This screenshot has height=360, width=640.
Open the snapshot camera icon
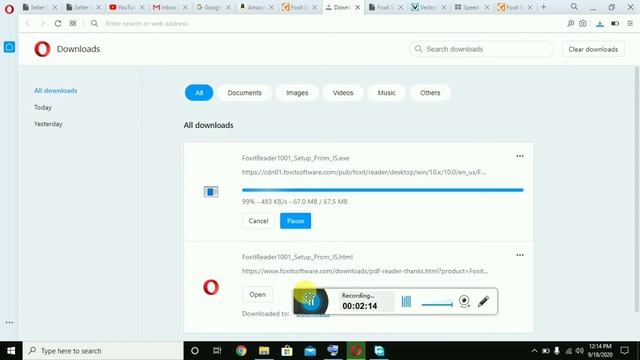click(x=583, y=24)
